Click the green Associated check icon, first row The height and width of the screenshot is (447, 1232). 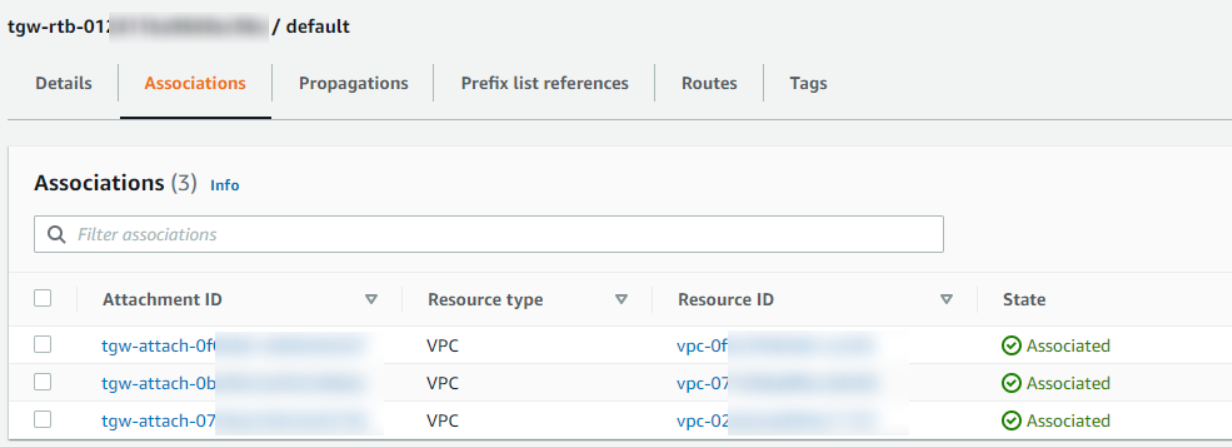click(x=1012, y=346)
